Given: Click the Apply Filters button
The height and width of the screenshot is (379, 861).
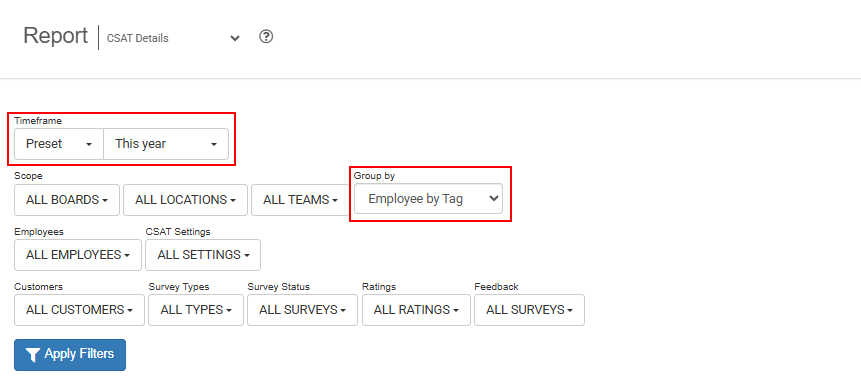Looking at the screenshot, I should [70, 355].
